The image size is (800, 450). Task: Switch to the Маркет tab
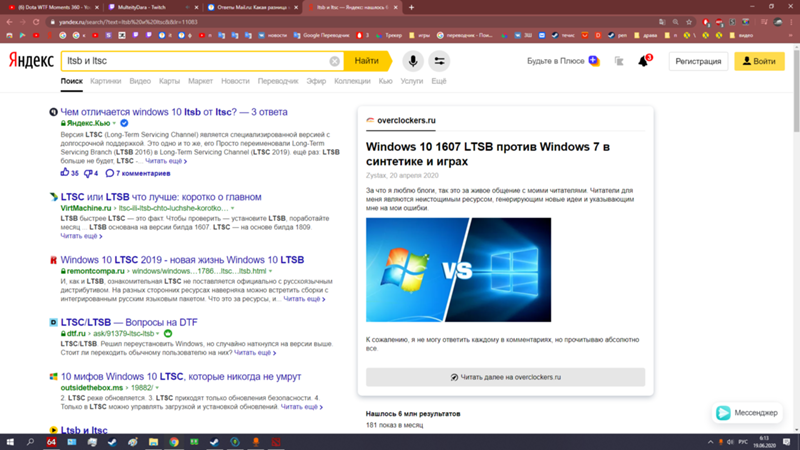point(200,81)
